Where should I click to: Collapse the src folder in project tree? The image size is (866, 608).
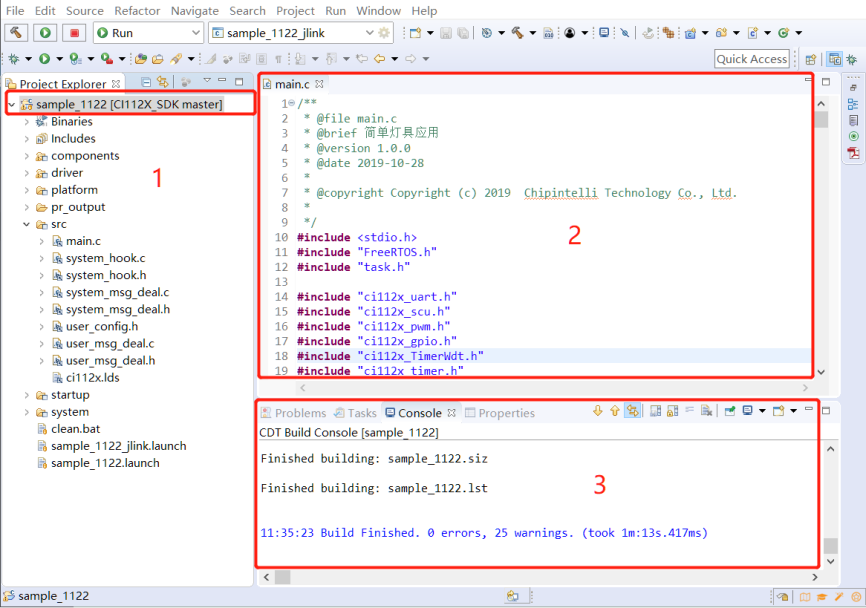tap(27, 224)
